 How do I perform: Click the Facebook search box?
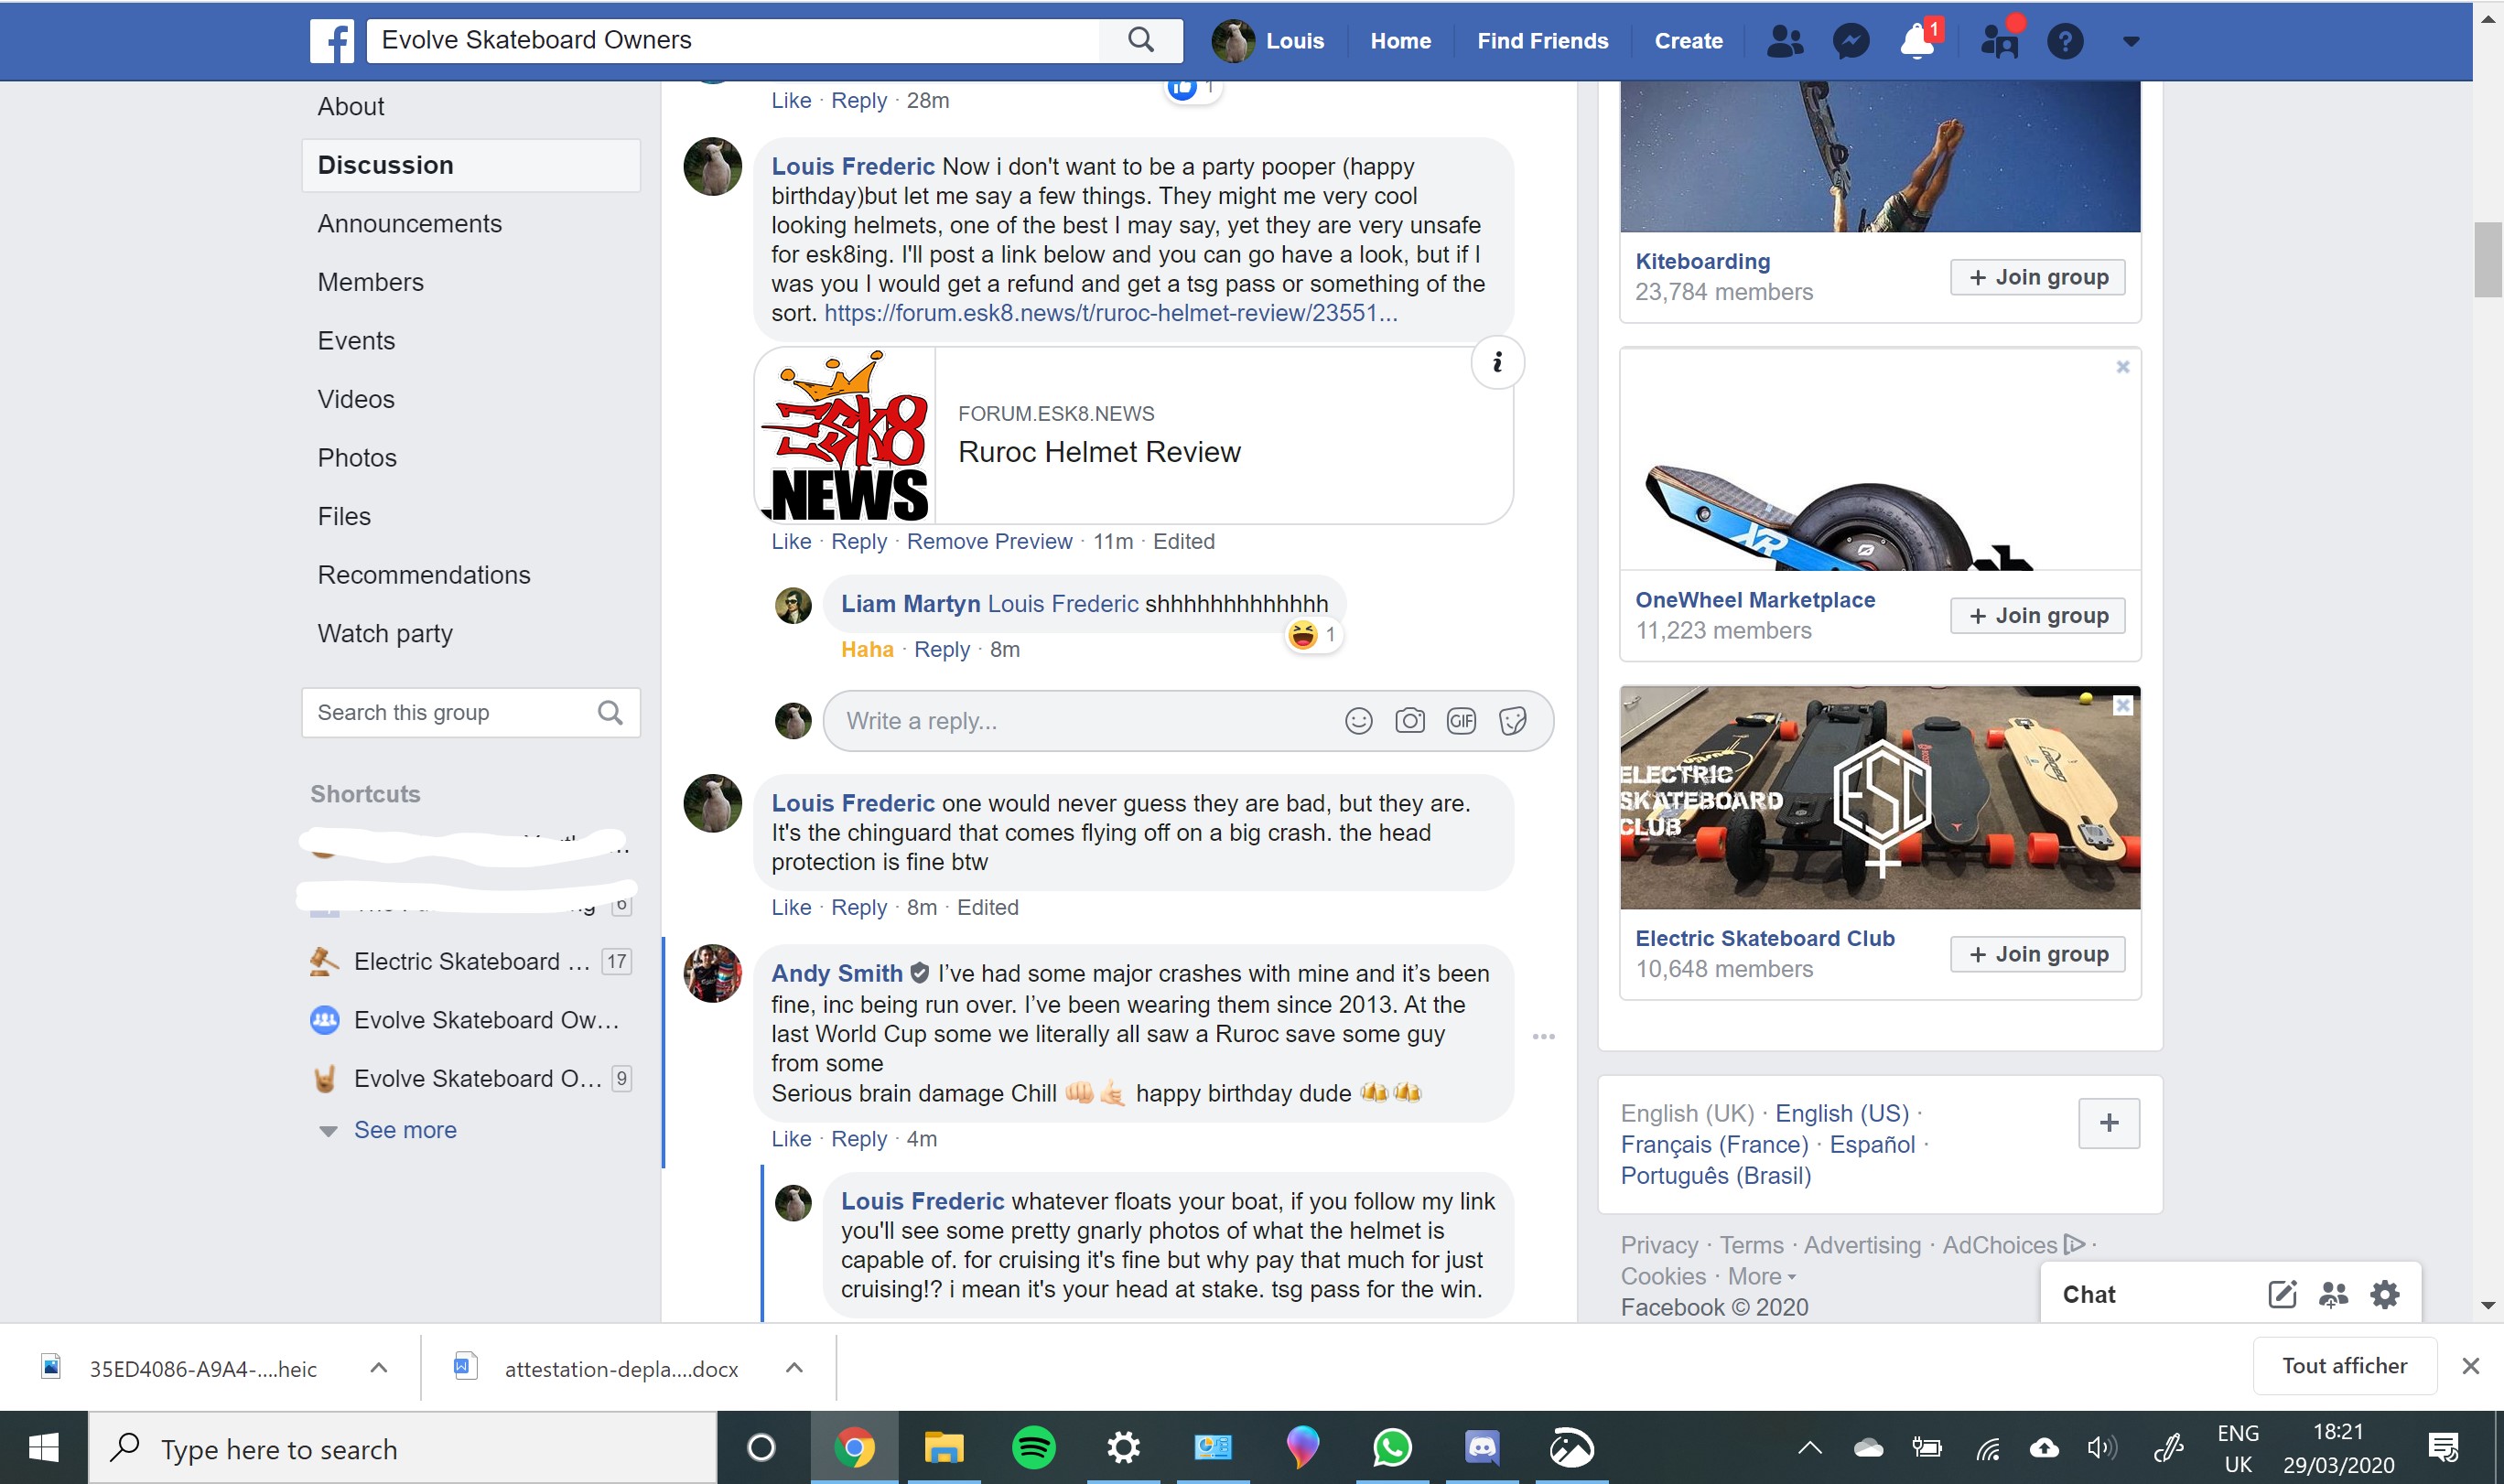coord(732,40)
